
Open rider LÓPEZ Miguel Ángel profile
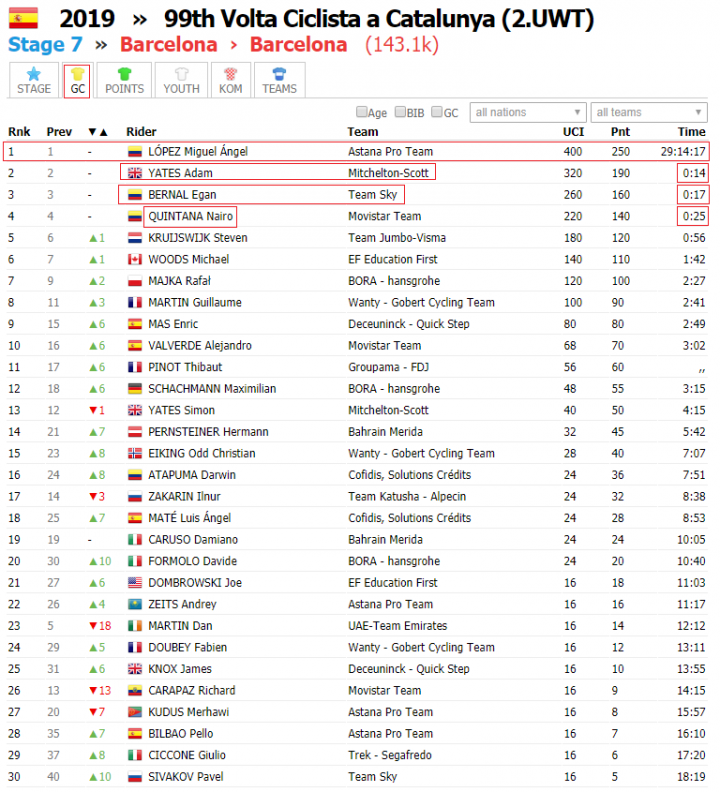(x=198, y=152)
